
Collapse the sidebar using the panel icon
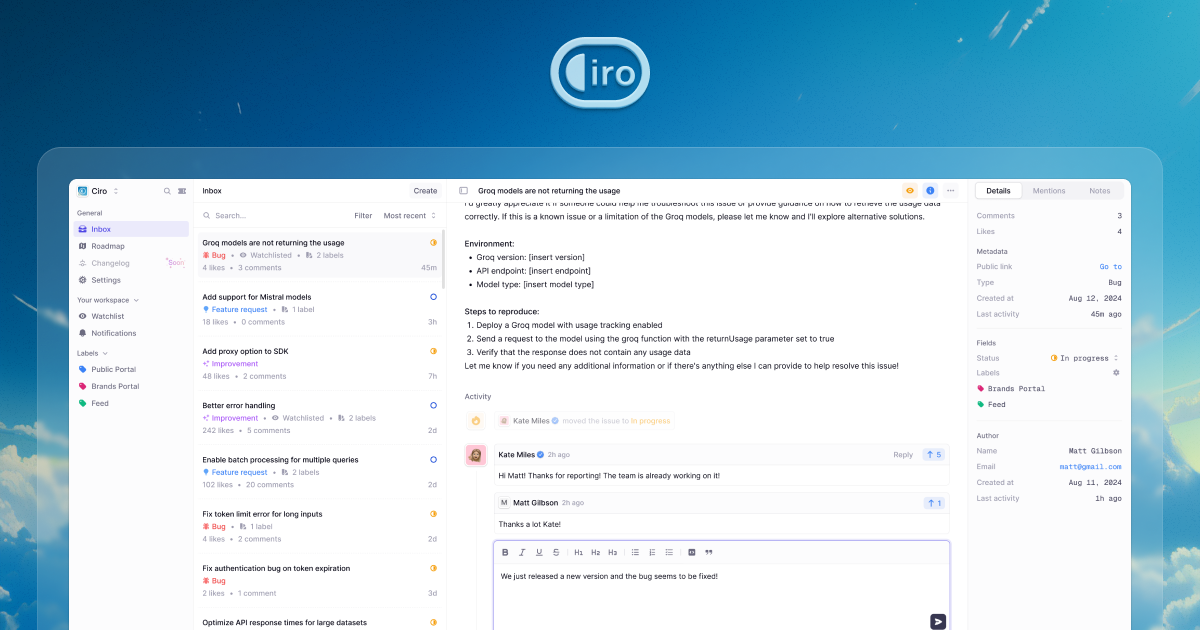click(181, 191)
